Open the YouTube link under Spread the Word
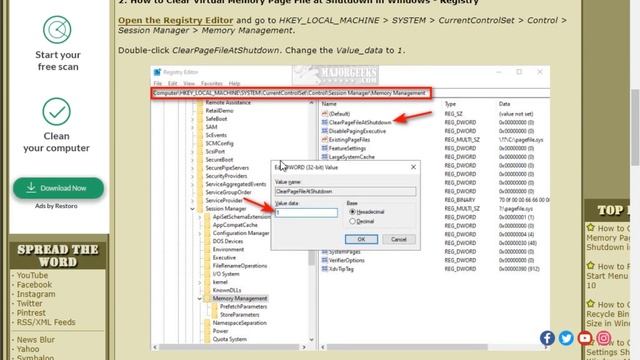640x360 pixels. pyautogui.click(x=32, y=275)
